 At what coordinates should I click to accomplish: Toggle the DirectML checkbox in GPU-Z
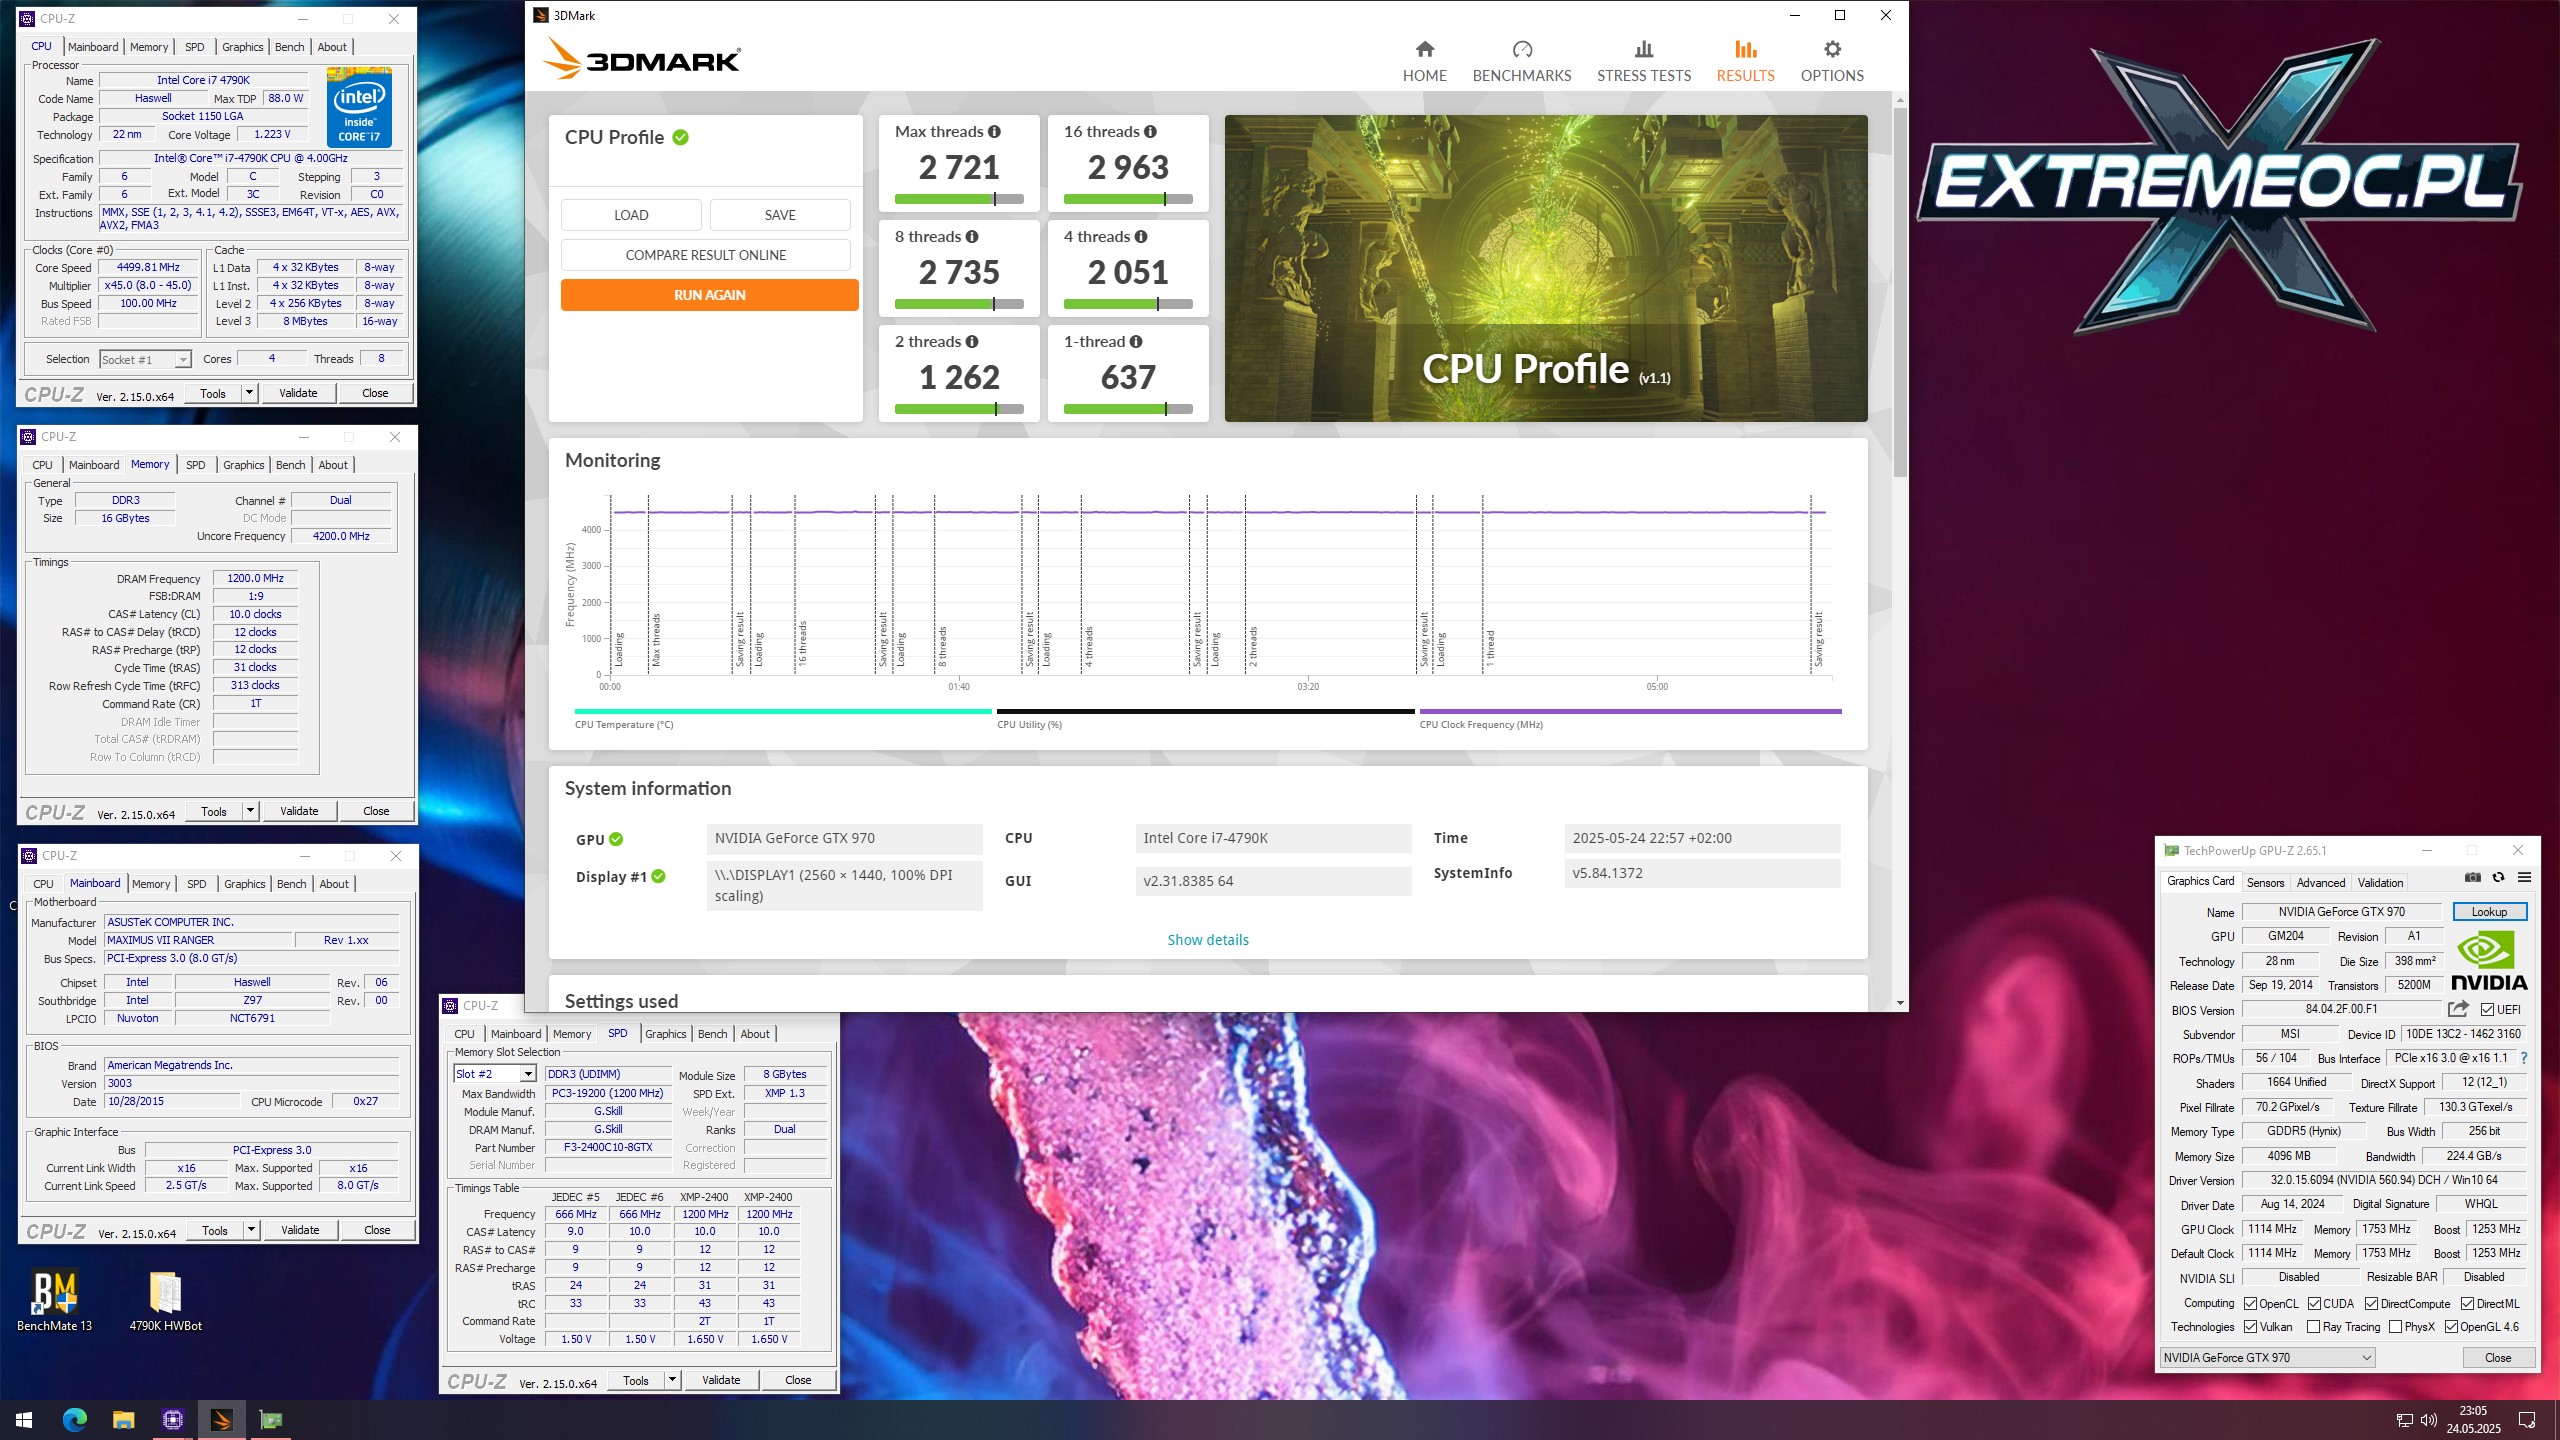pos(2467,1304)
